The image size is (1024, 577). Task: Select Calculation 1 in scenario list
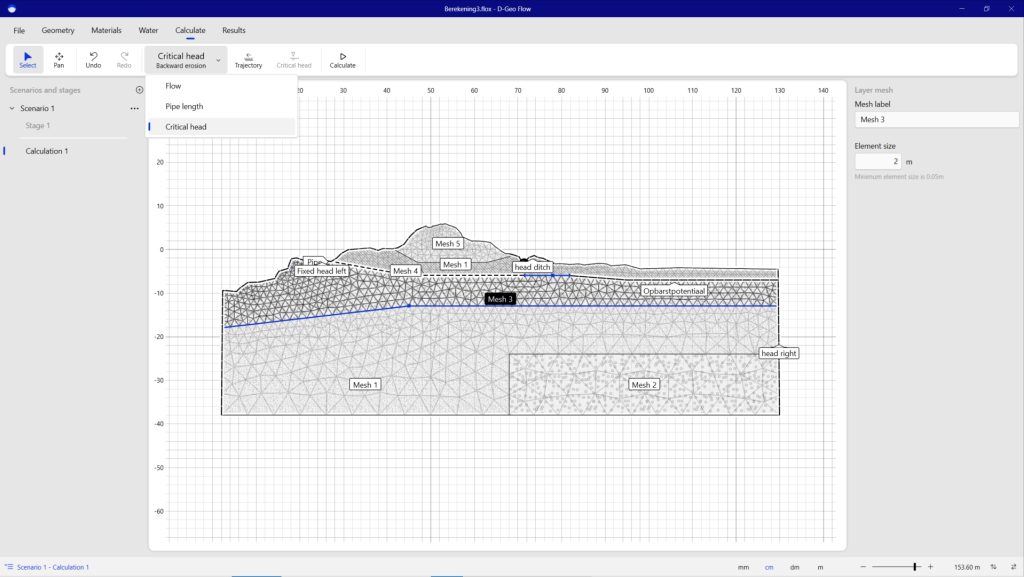pyautogui.click(x=47, y=151)
